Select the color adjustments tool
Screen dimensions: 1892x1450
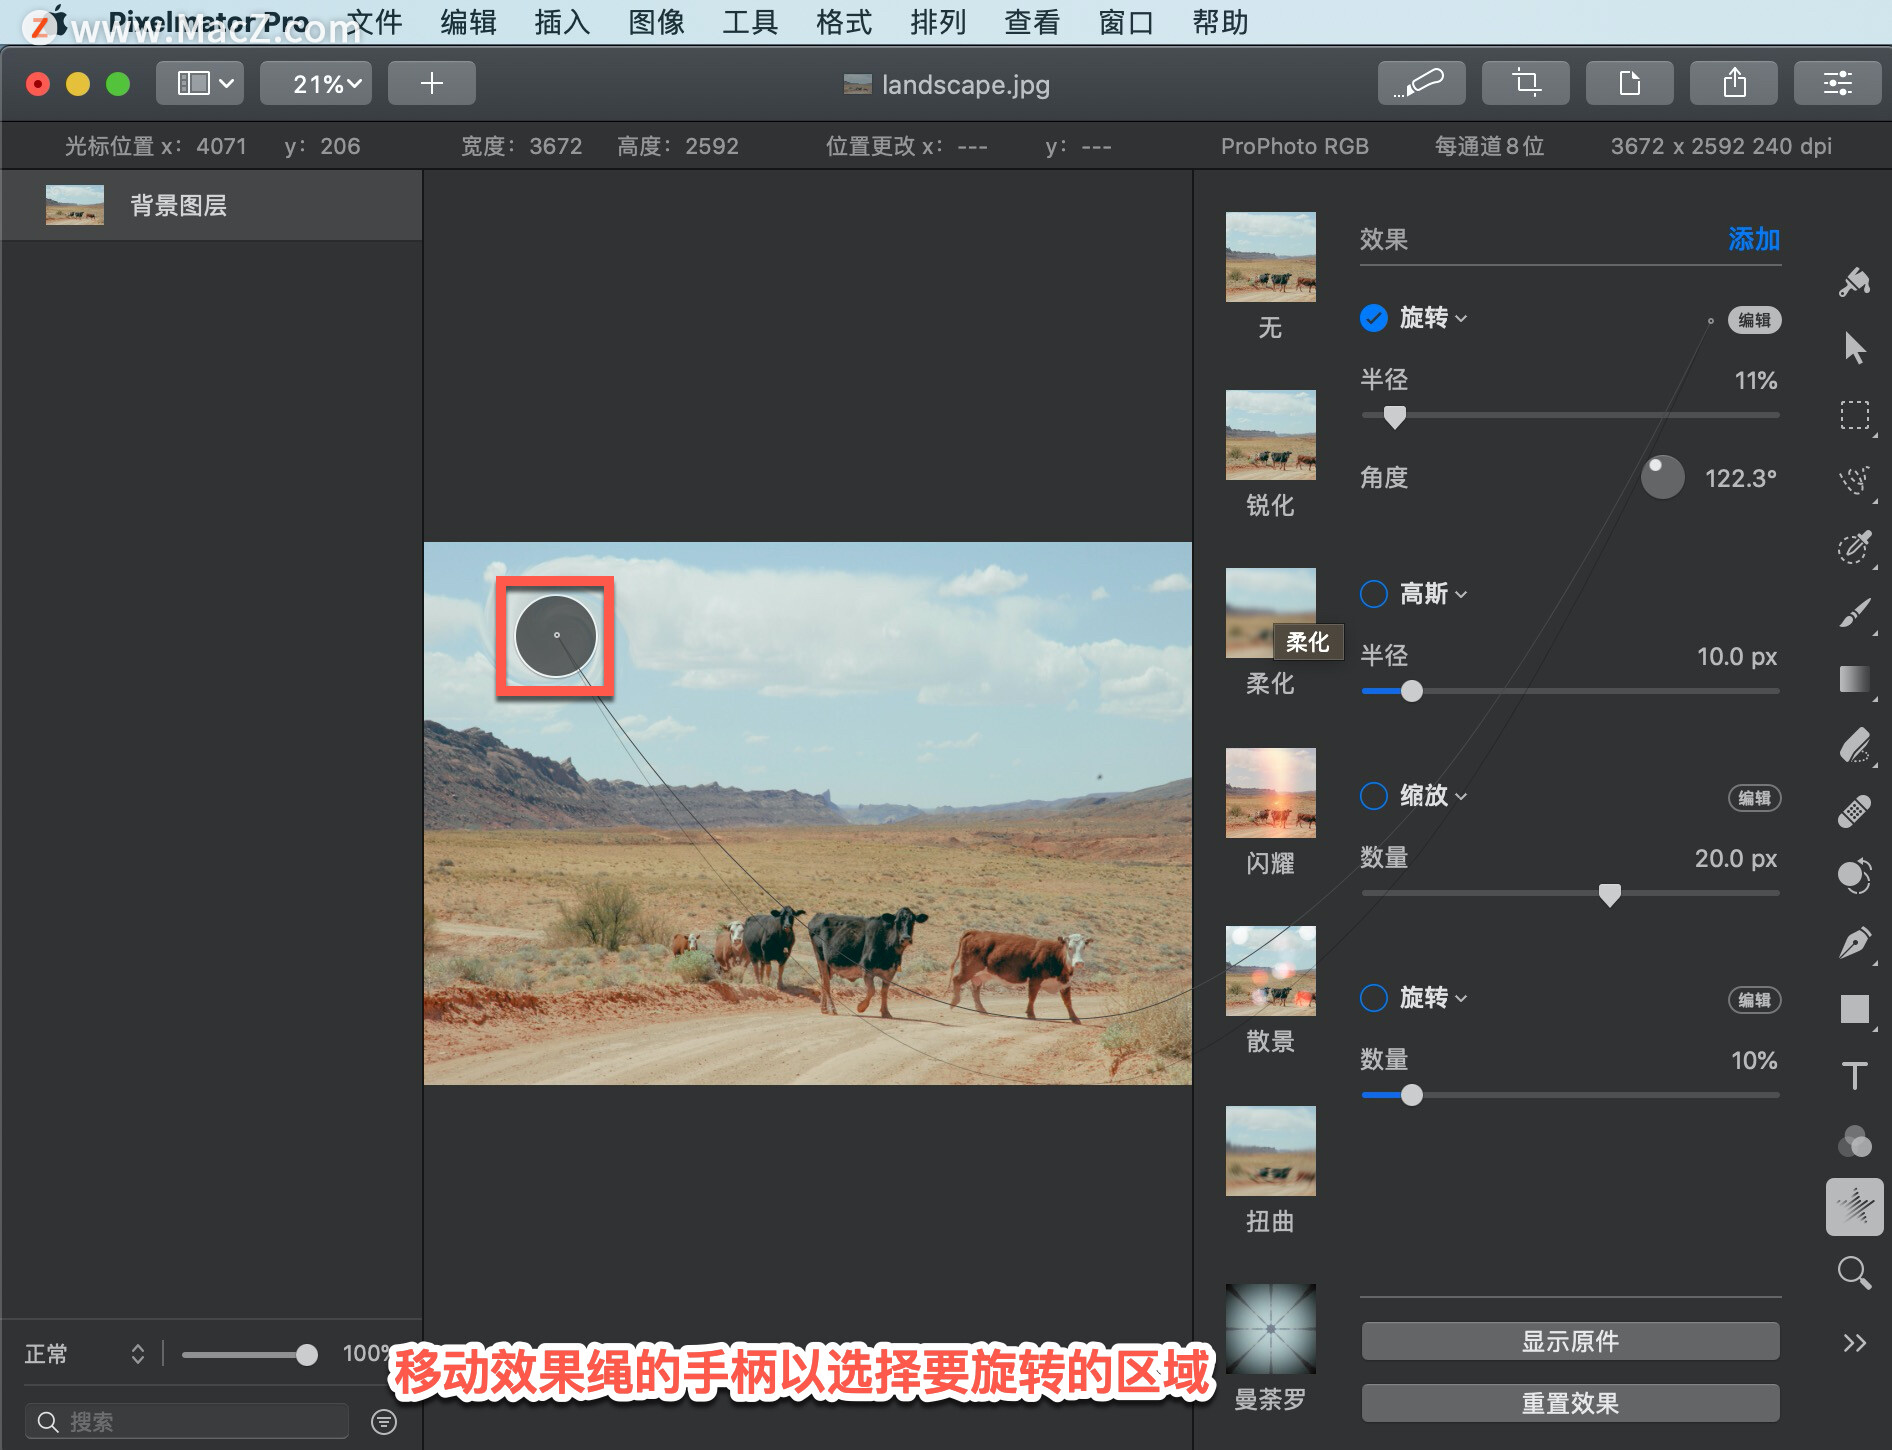(1855, 877)
